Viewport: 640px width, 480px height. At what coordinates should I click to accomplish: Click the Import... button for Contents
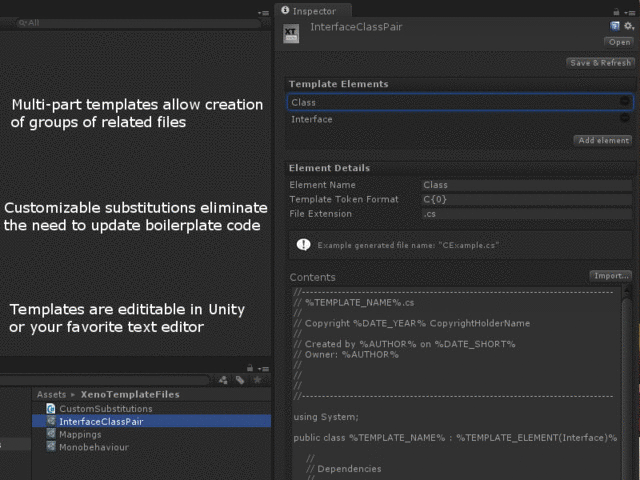coord(610,275)
